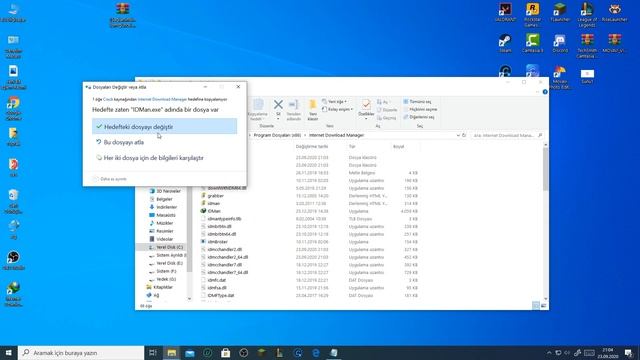Open Task View from taskbar

click(153, 353)
